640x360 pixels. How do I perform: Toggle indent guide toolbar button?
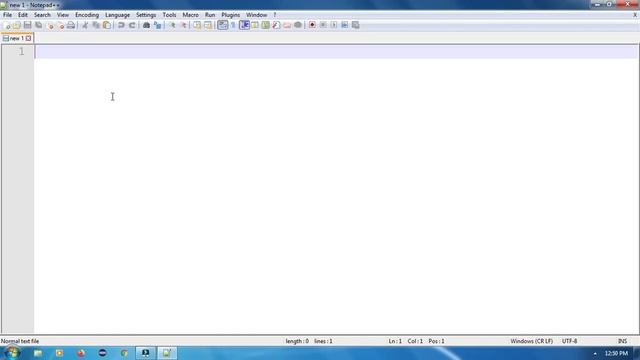click(x=244, y=25)
